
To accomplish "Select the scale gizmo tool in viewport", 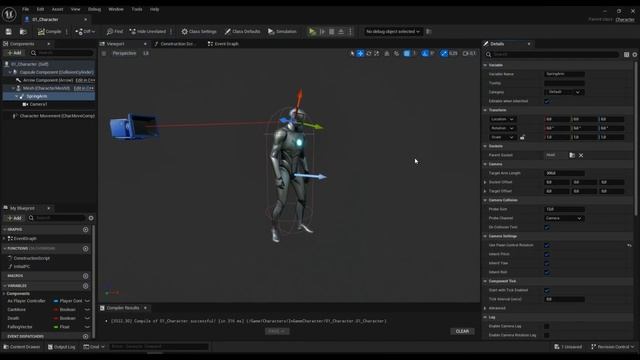I will point(376,53).
